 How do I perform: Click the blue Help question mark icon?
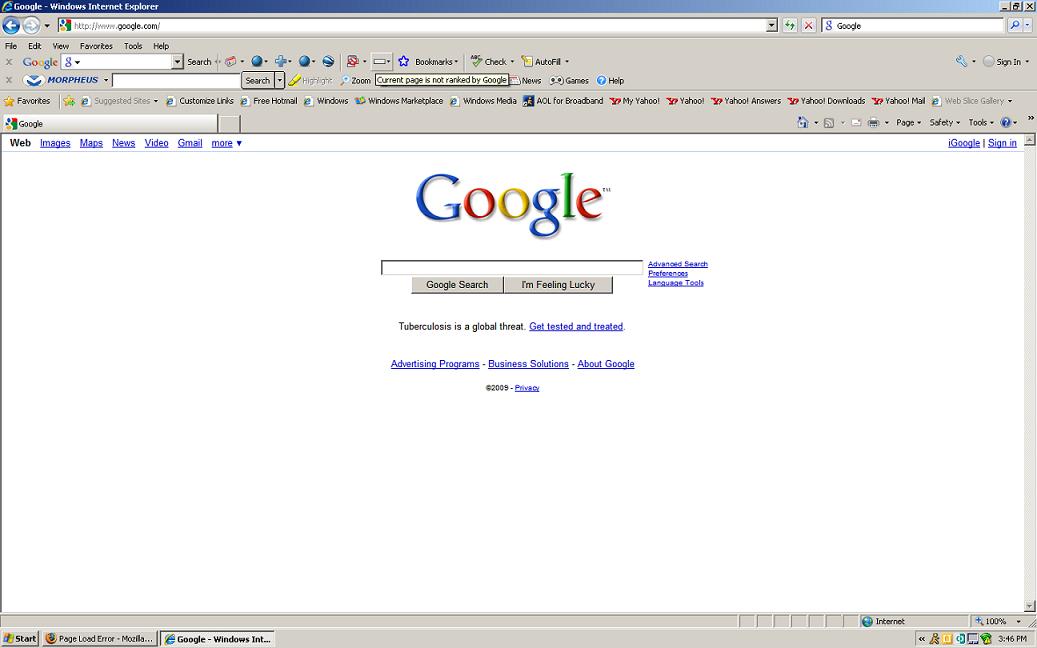(1005, 122)
